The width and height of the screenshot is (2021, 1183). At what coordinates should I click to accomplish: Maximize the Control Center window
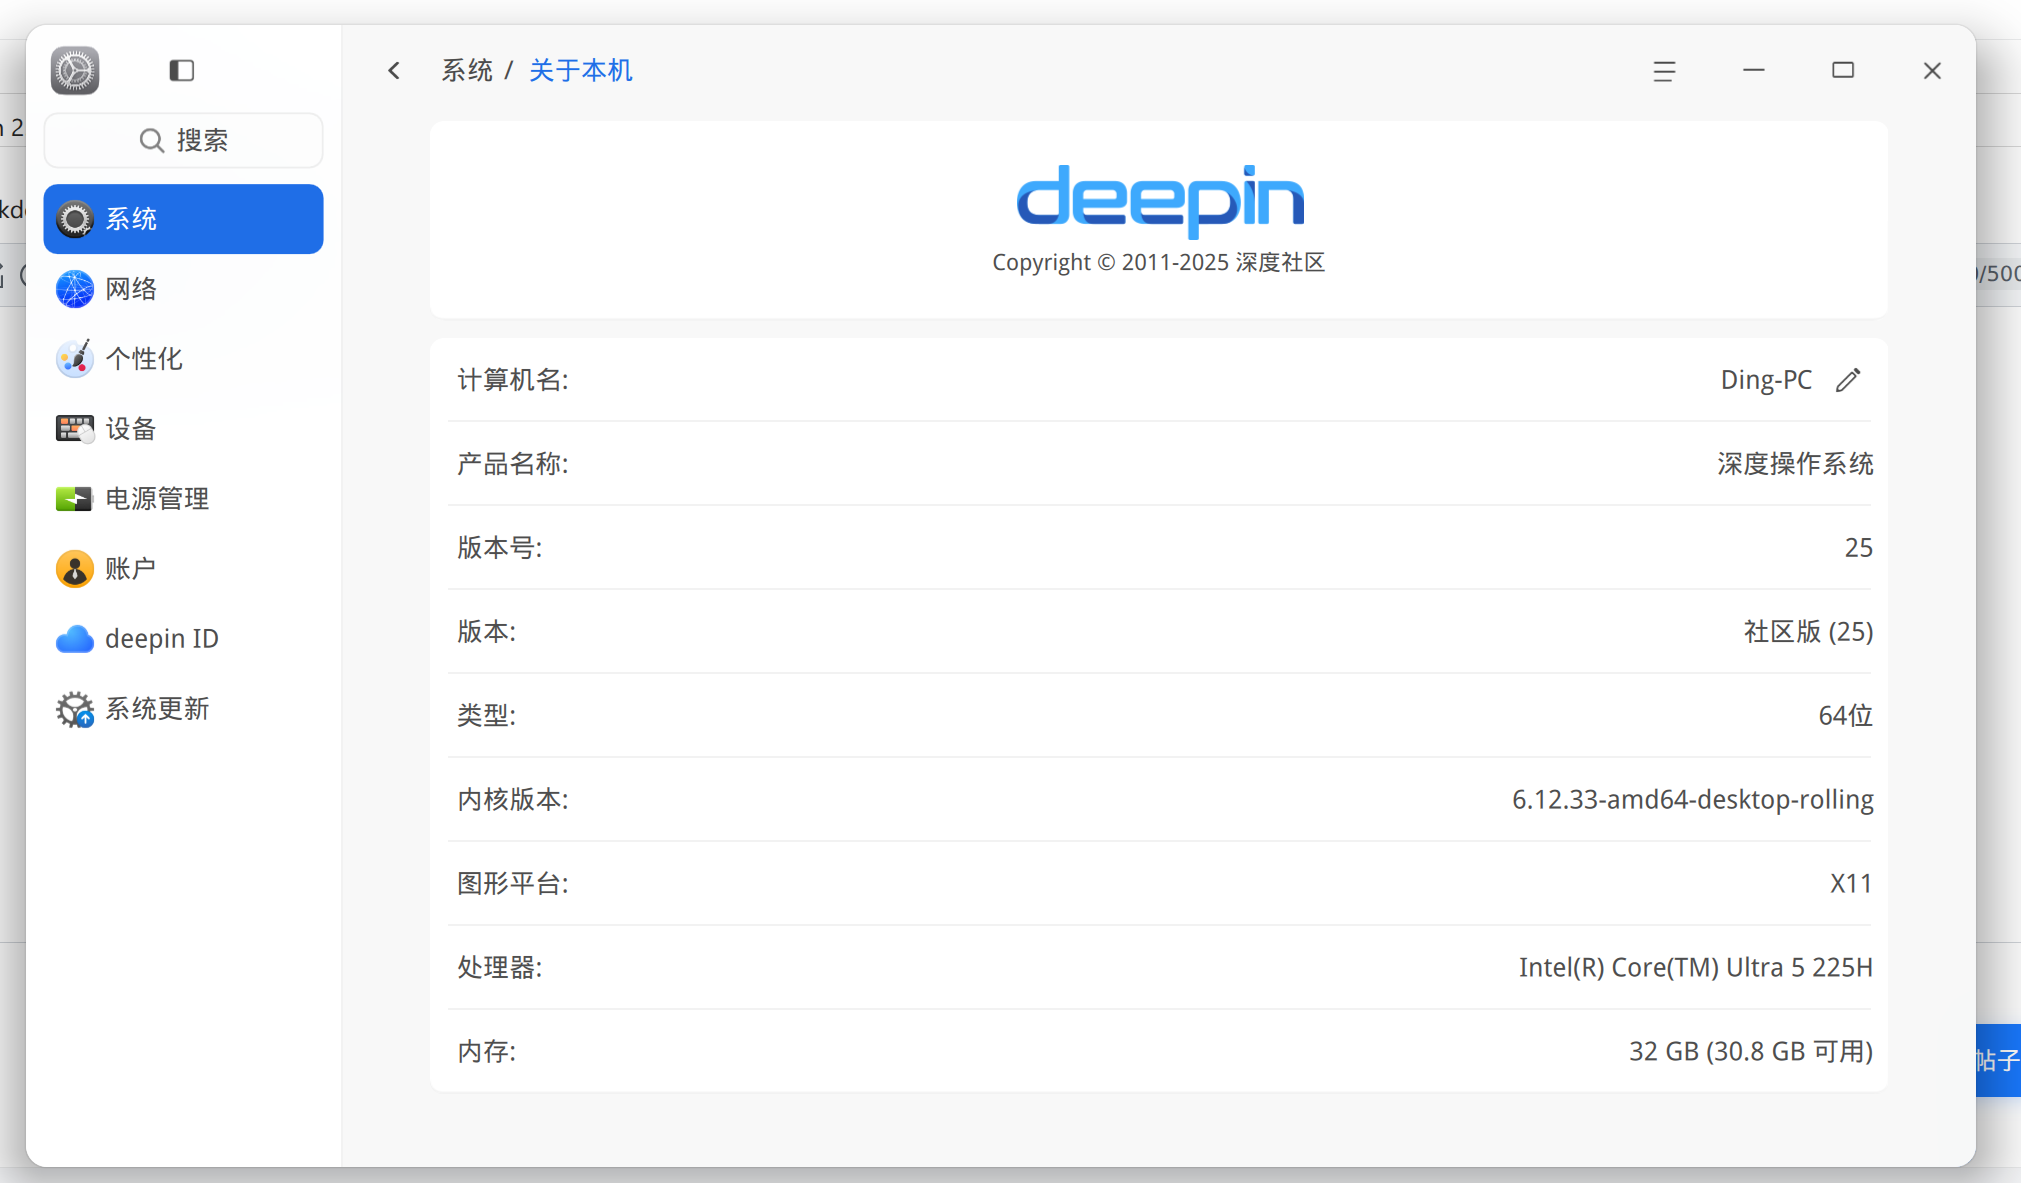(1843, 70)
